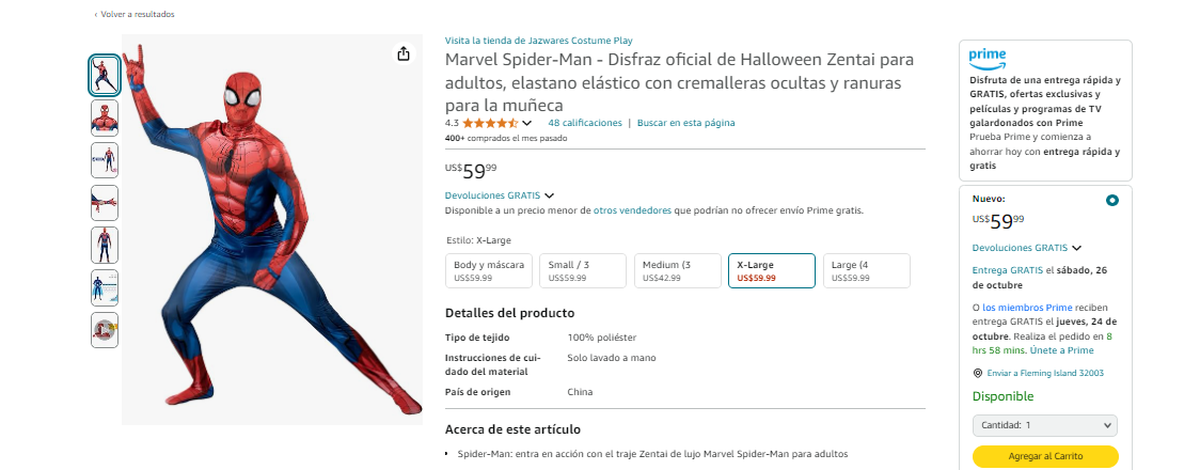The width and height of the screenshot is (1200, 470).
Task: Select the Body y máscara style option
Action: 488,271
